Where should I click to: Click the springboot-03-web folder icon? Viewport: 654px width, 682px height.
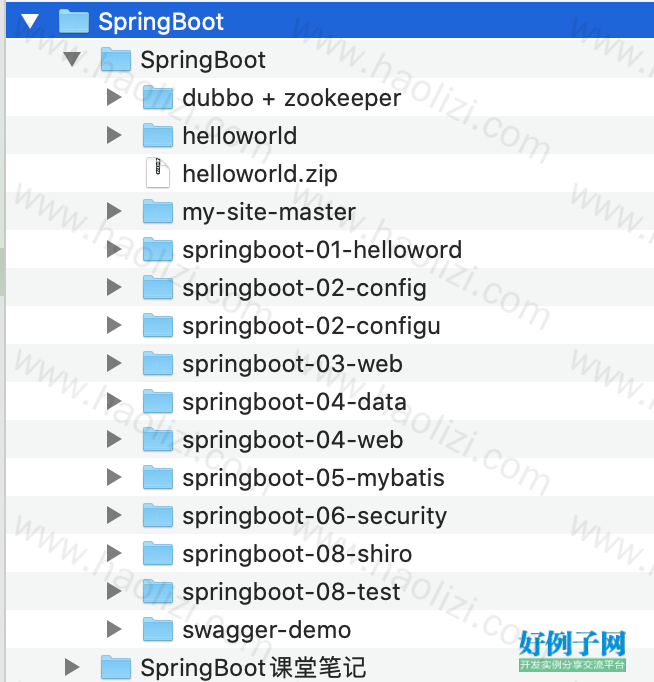click(158, 363)
